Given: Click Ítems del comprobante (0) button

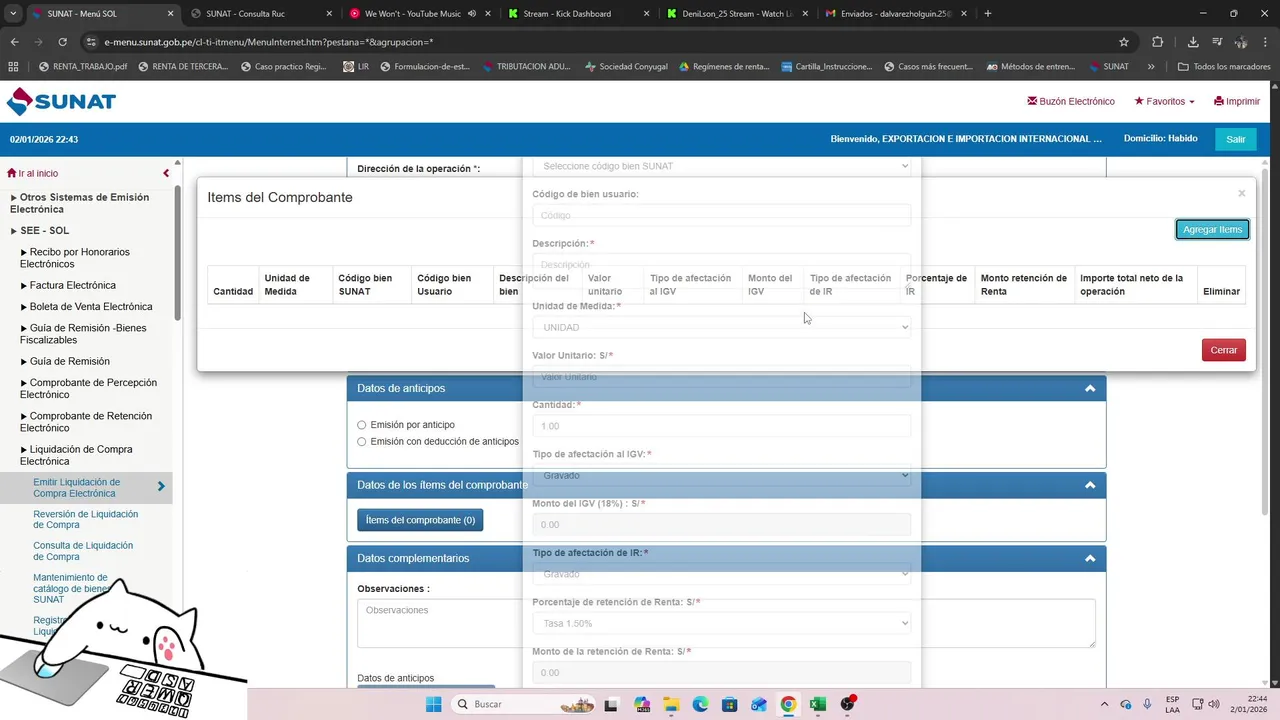Looking at the screenshot, I should tap(420, 520).
